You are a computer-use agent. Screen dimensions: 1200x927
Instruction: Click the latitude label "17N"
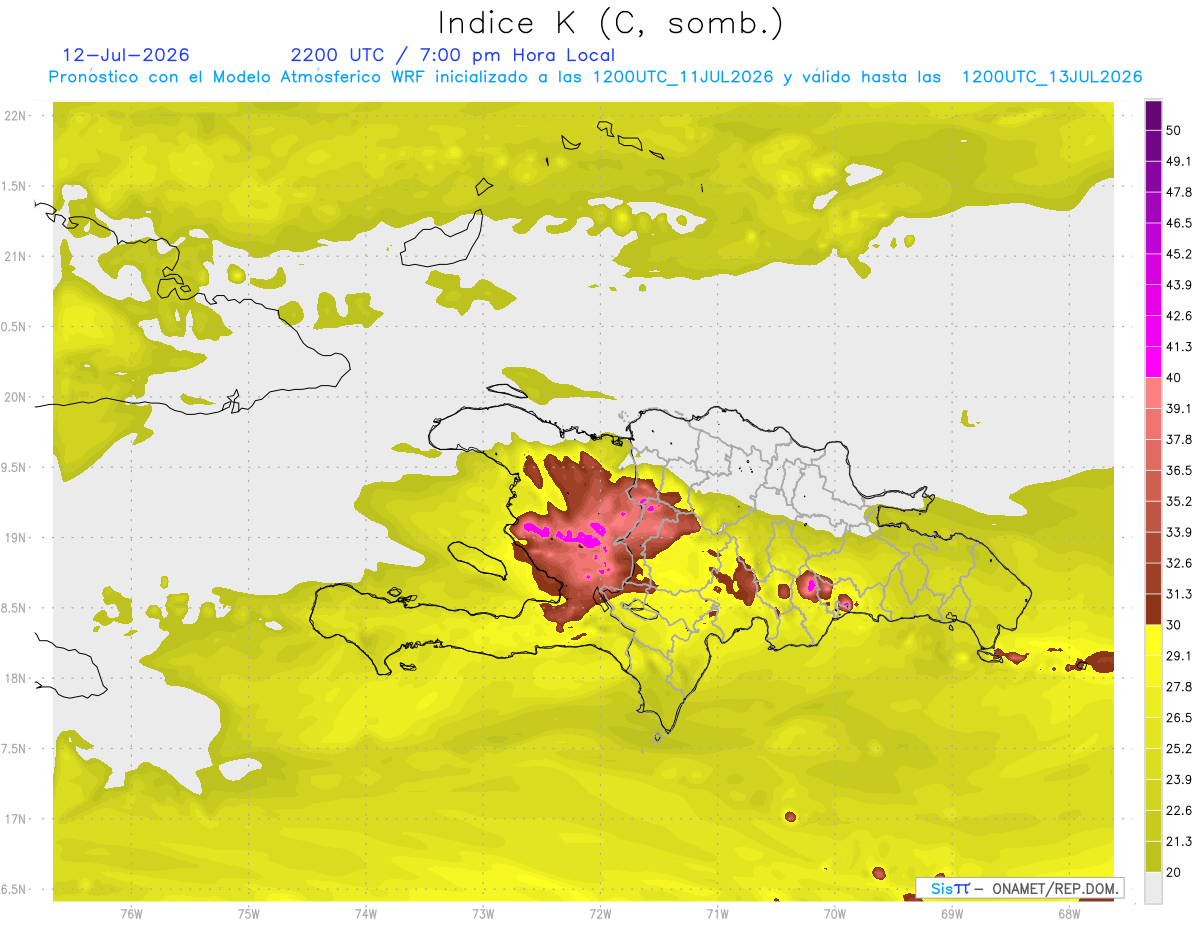point(16,819)
